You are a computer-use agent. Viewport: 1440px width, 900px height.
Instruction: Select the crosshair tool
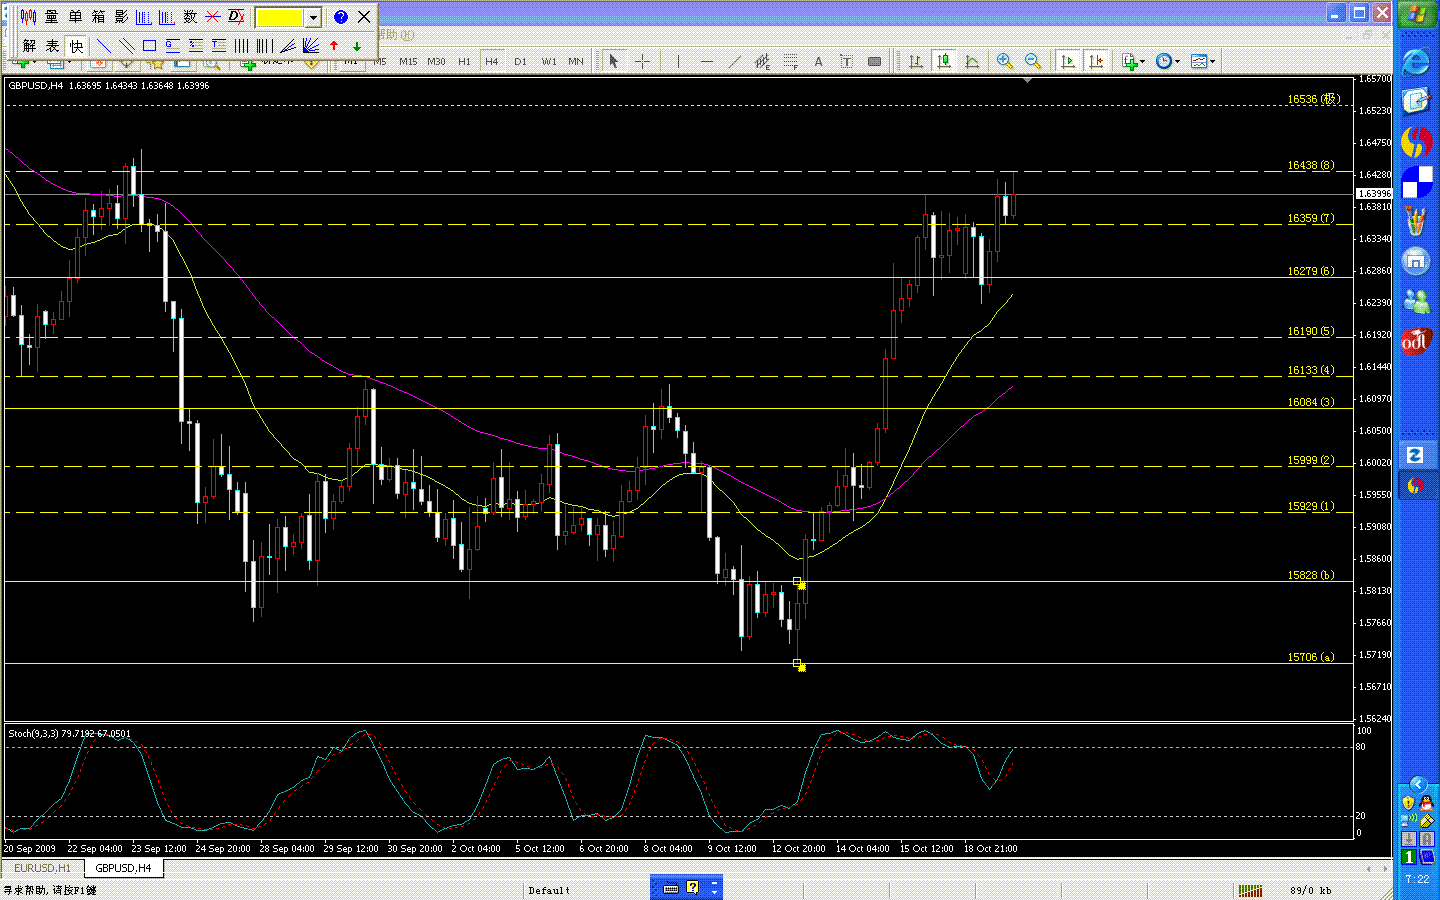[642, 62]
